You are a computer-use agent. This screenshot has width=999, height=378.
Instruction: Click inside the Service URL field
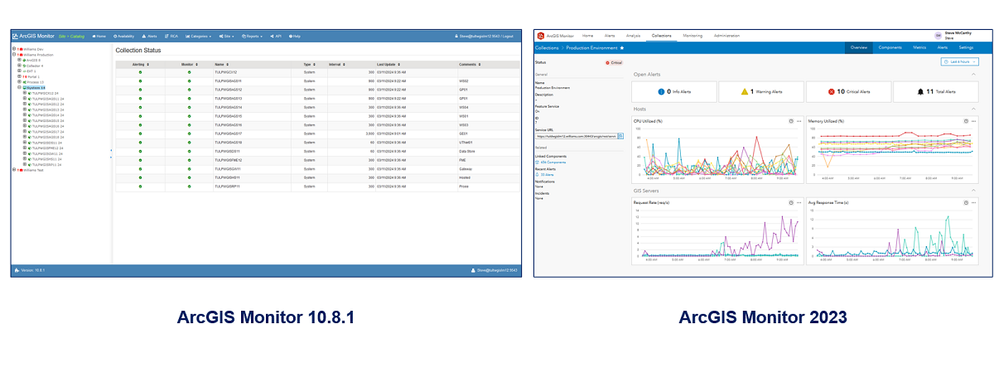point(576,136)
